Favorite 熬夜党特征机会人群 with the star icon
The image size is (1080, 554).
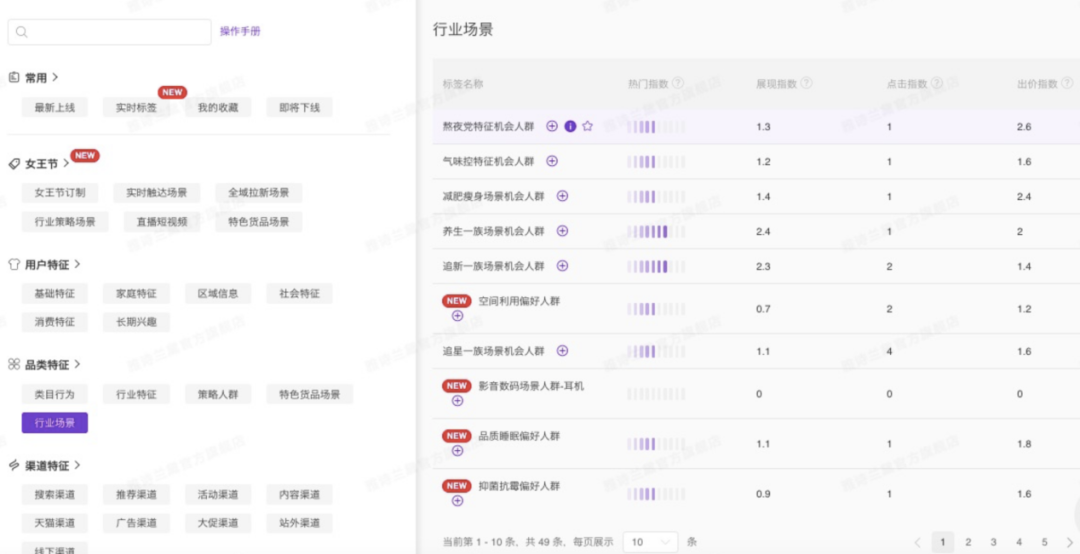(x=588, y=126)
